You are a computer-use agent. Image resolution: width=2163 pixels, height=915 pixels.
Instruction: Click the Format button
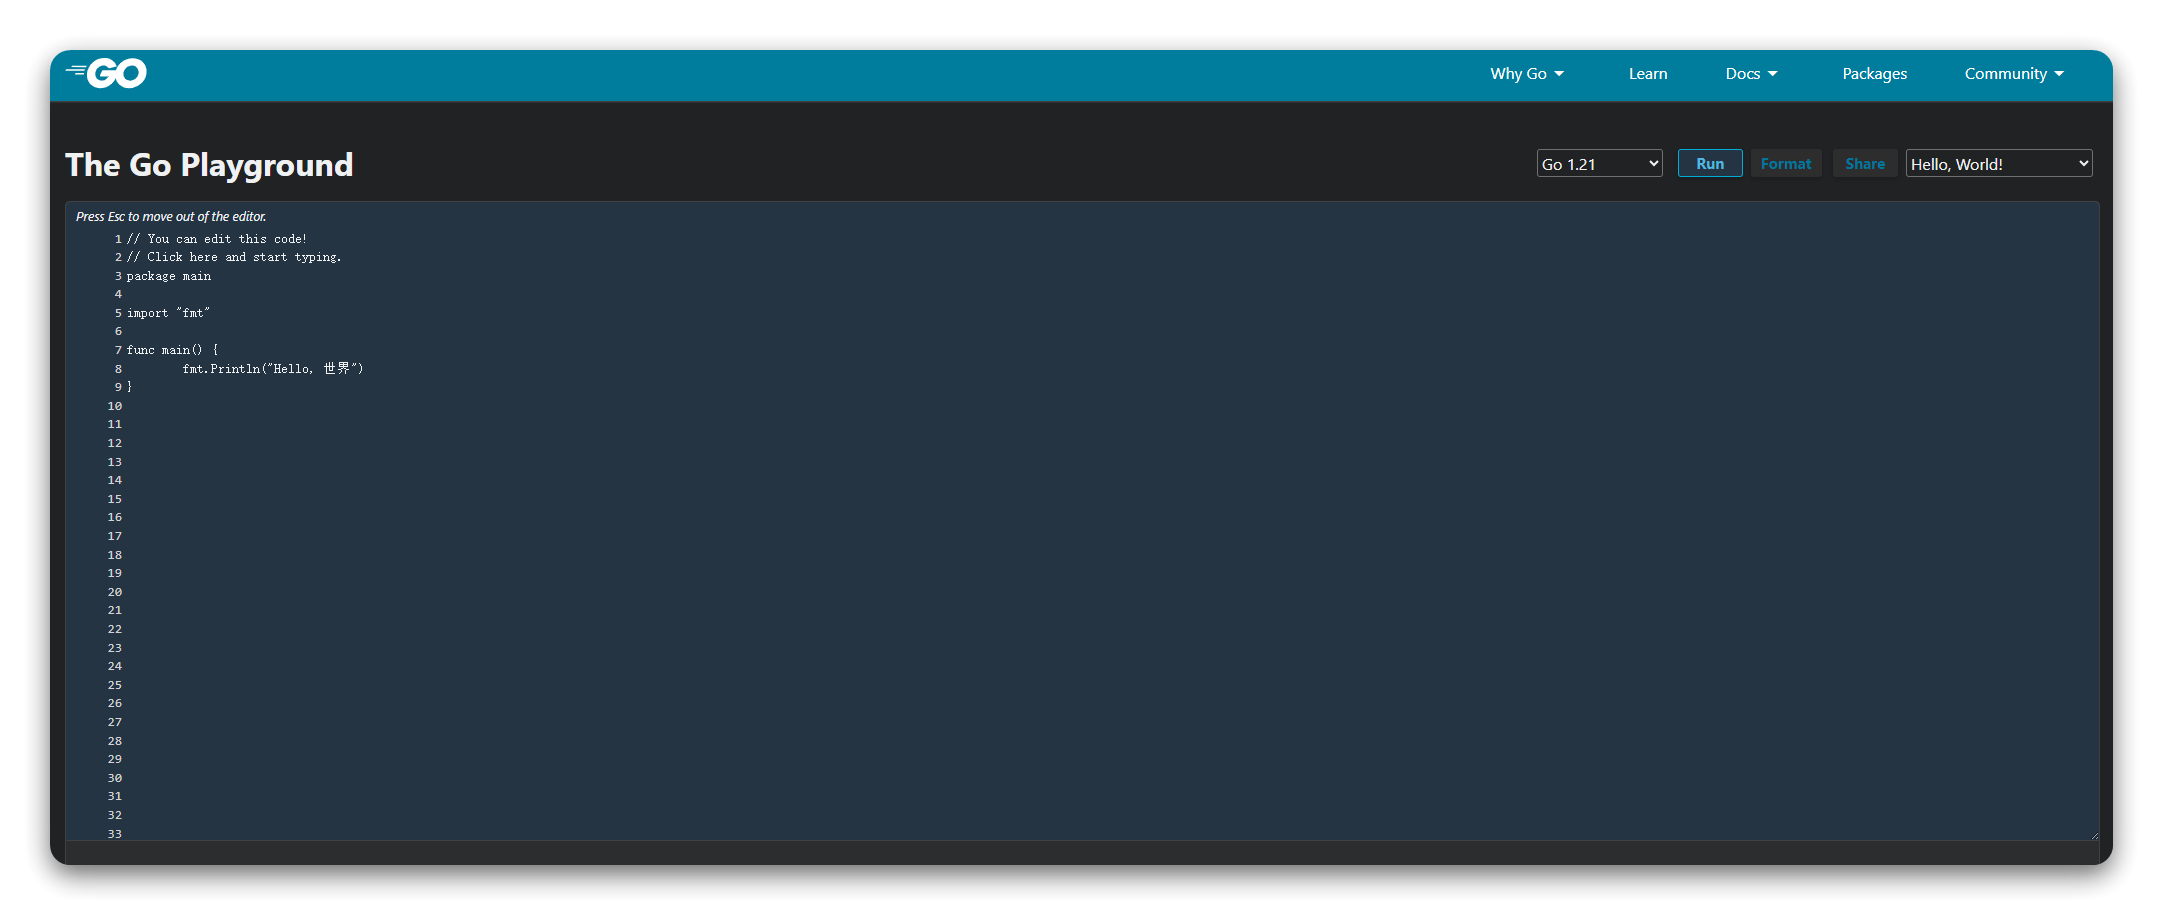coord(1786,164)
